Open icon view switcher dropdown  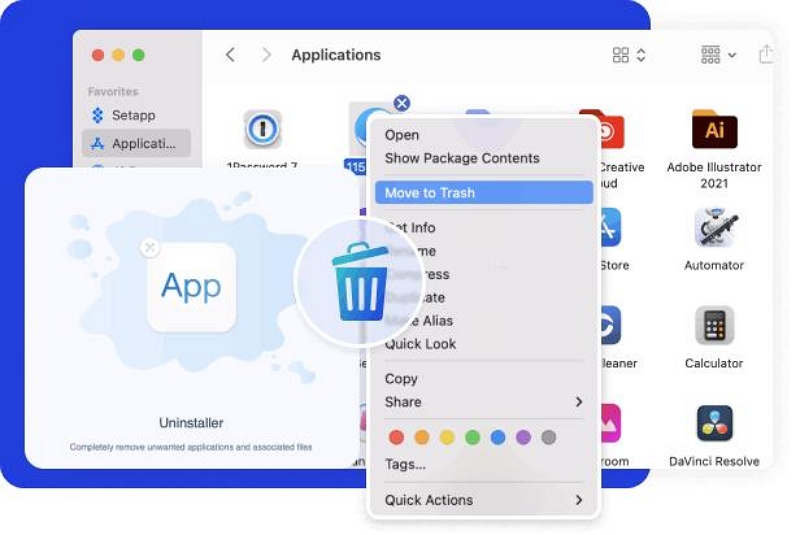coord(629,55)
